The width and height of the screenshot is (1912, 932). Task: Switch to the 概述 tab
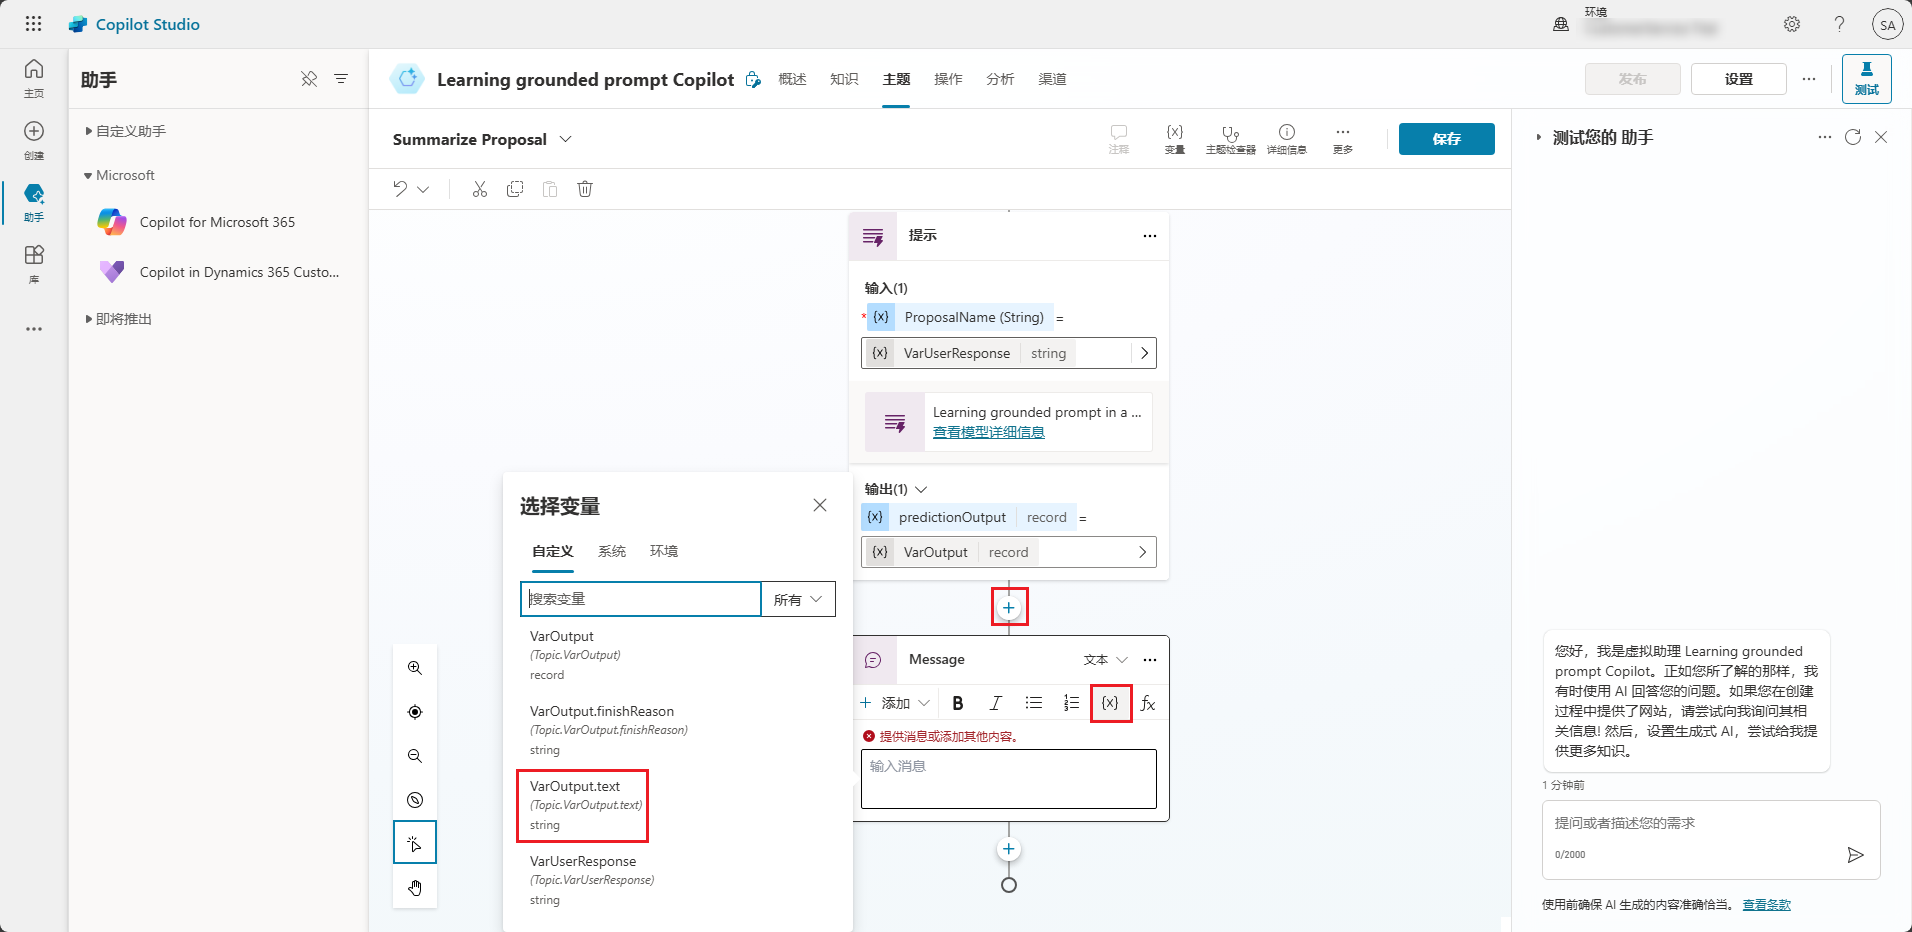(792, 79)
